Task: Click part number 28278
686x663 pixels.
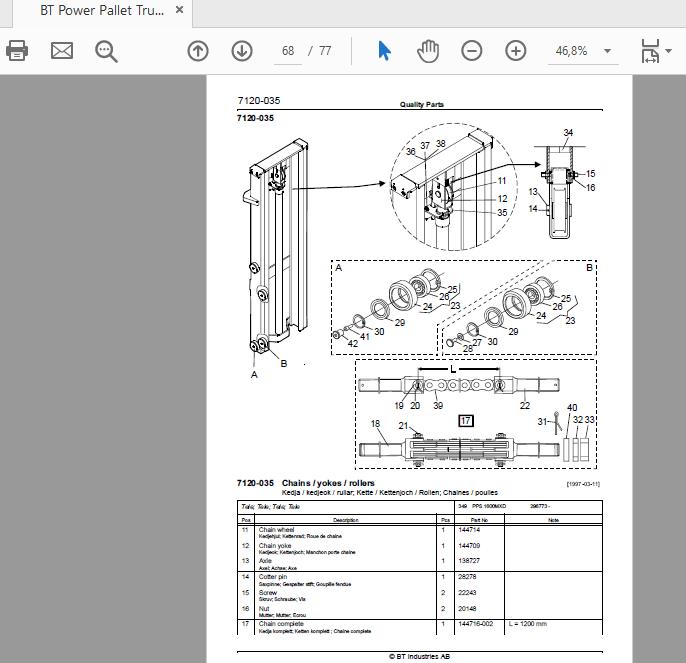Action: 467,577
